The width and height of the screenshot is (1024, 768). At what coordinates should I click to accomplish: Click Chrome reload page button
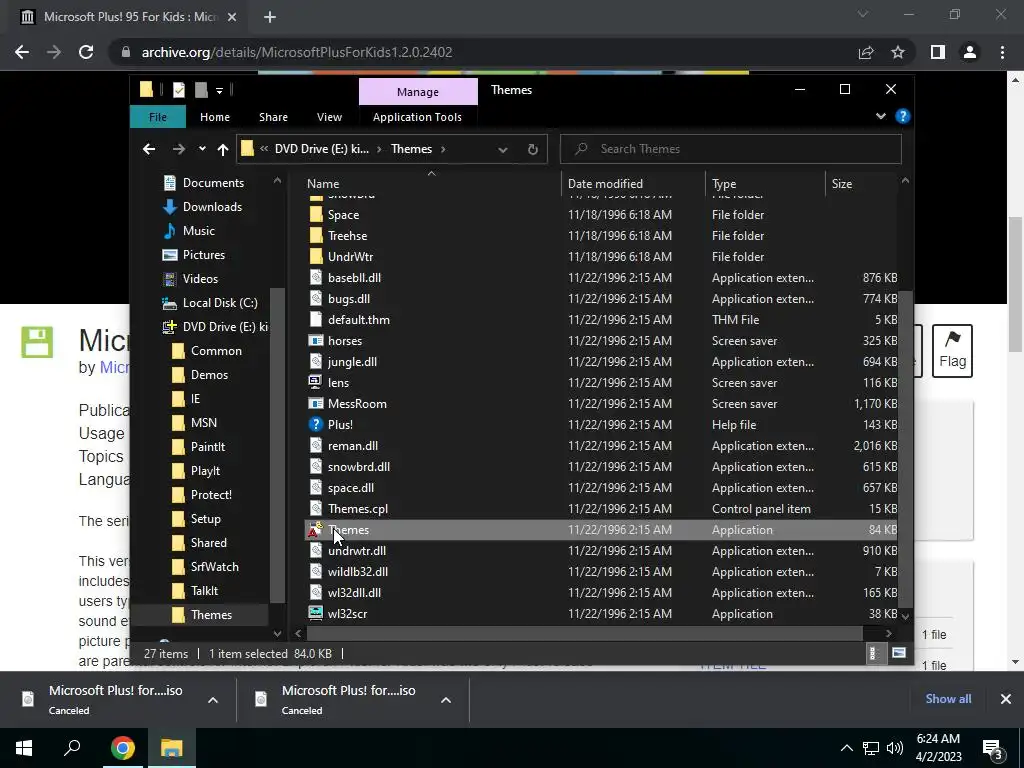point(86,52)
